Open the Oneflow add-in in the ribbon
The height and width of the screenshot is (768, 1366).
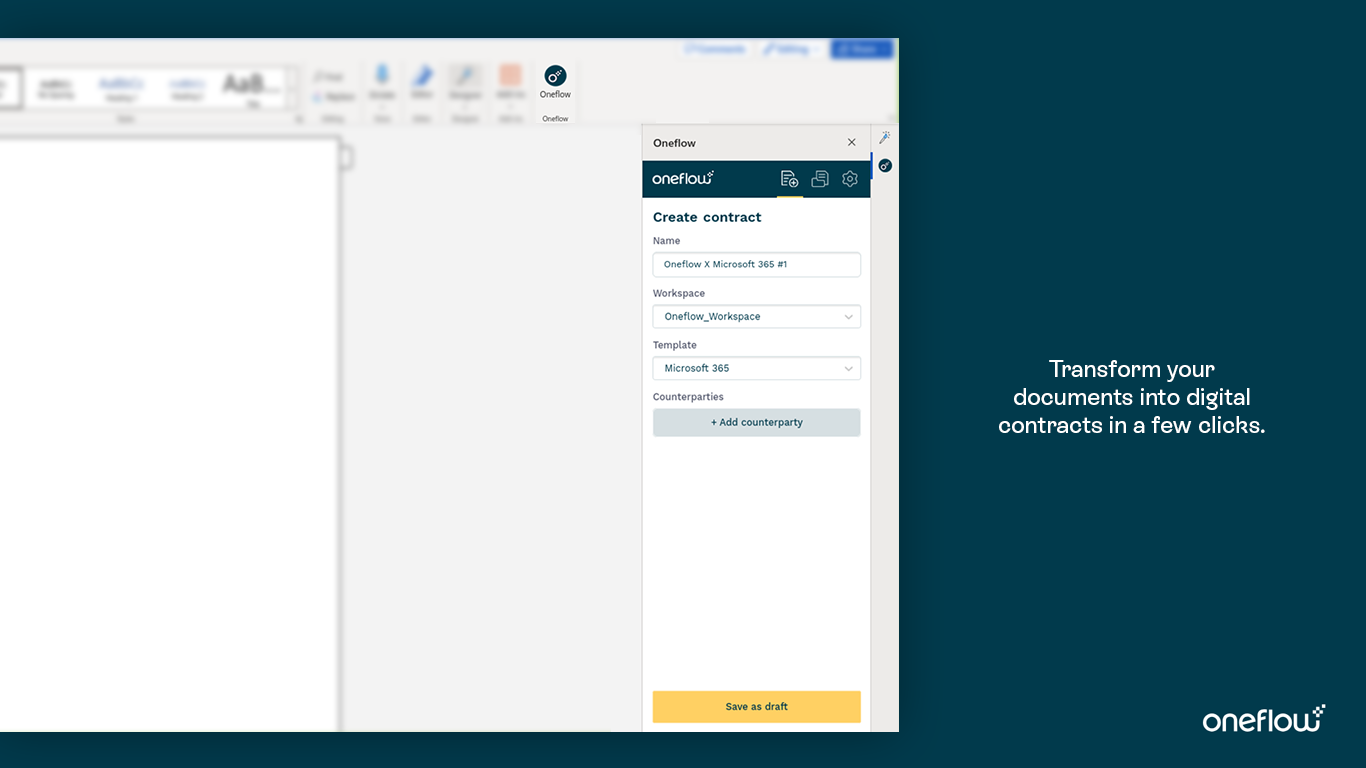coord(555,81)
